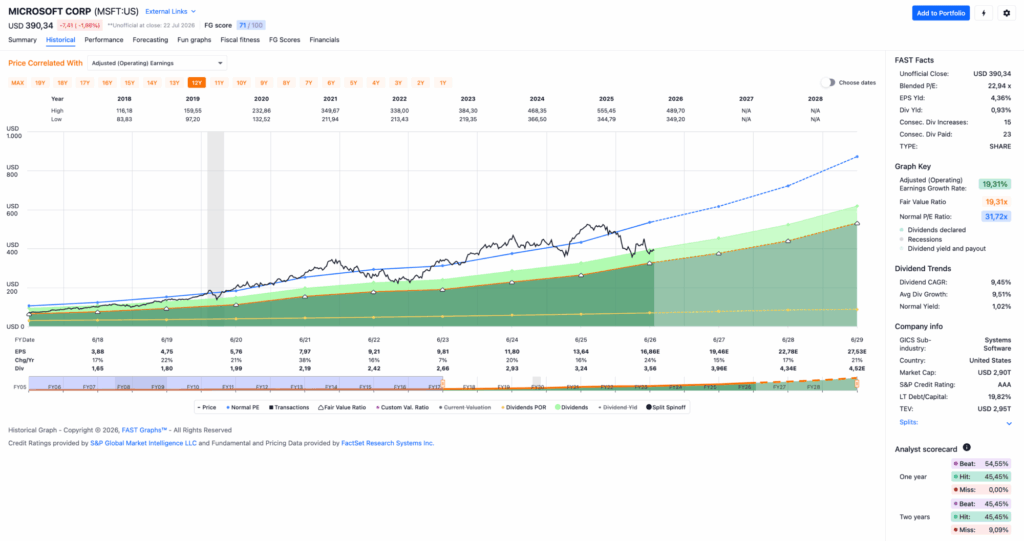
Task: Click Div value 3,24 for 6/25
Action: tap(581, 369)
